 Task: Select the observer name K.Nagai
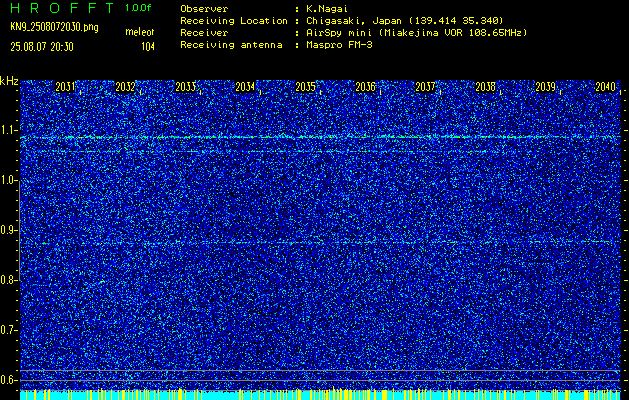[327, 9]
